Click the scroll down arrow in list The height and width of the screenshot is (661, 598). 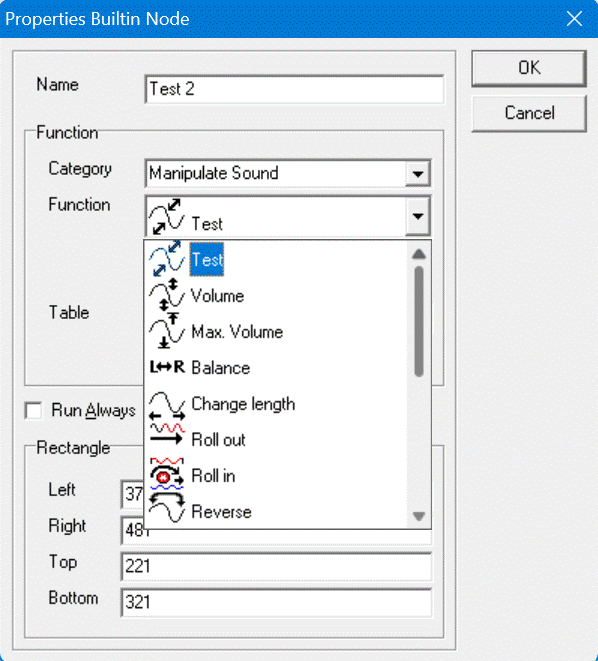click(x=418, y=516)
